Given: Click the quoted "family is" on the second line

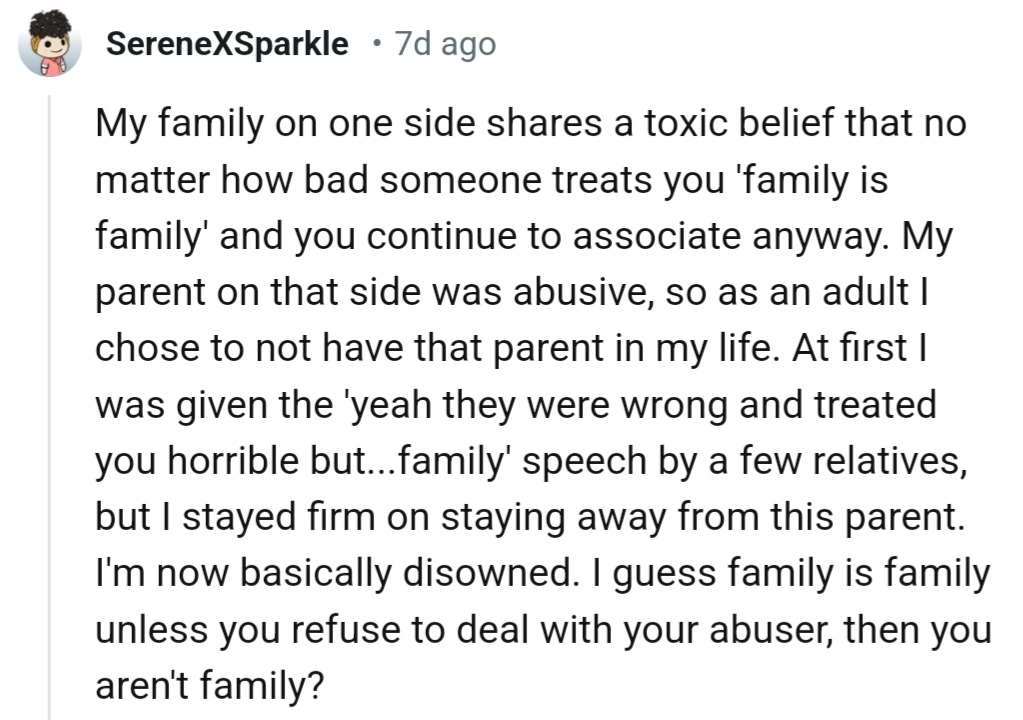Looking at the screenshot, I should tap(800, 183).
